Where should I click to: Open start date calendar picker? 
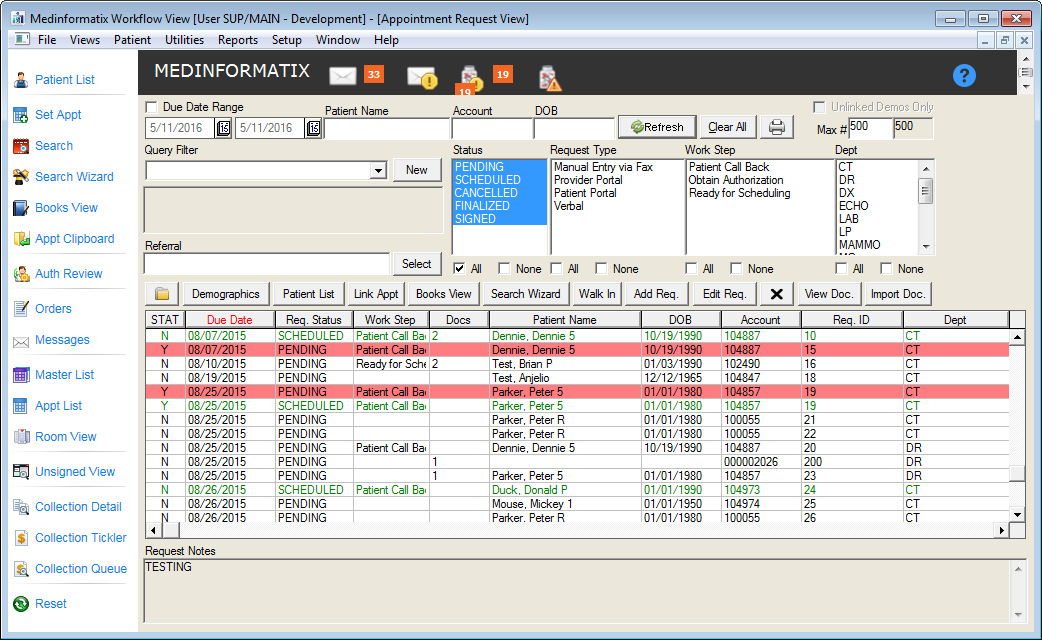pyautogui.click(x=224, y=128)
